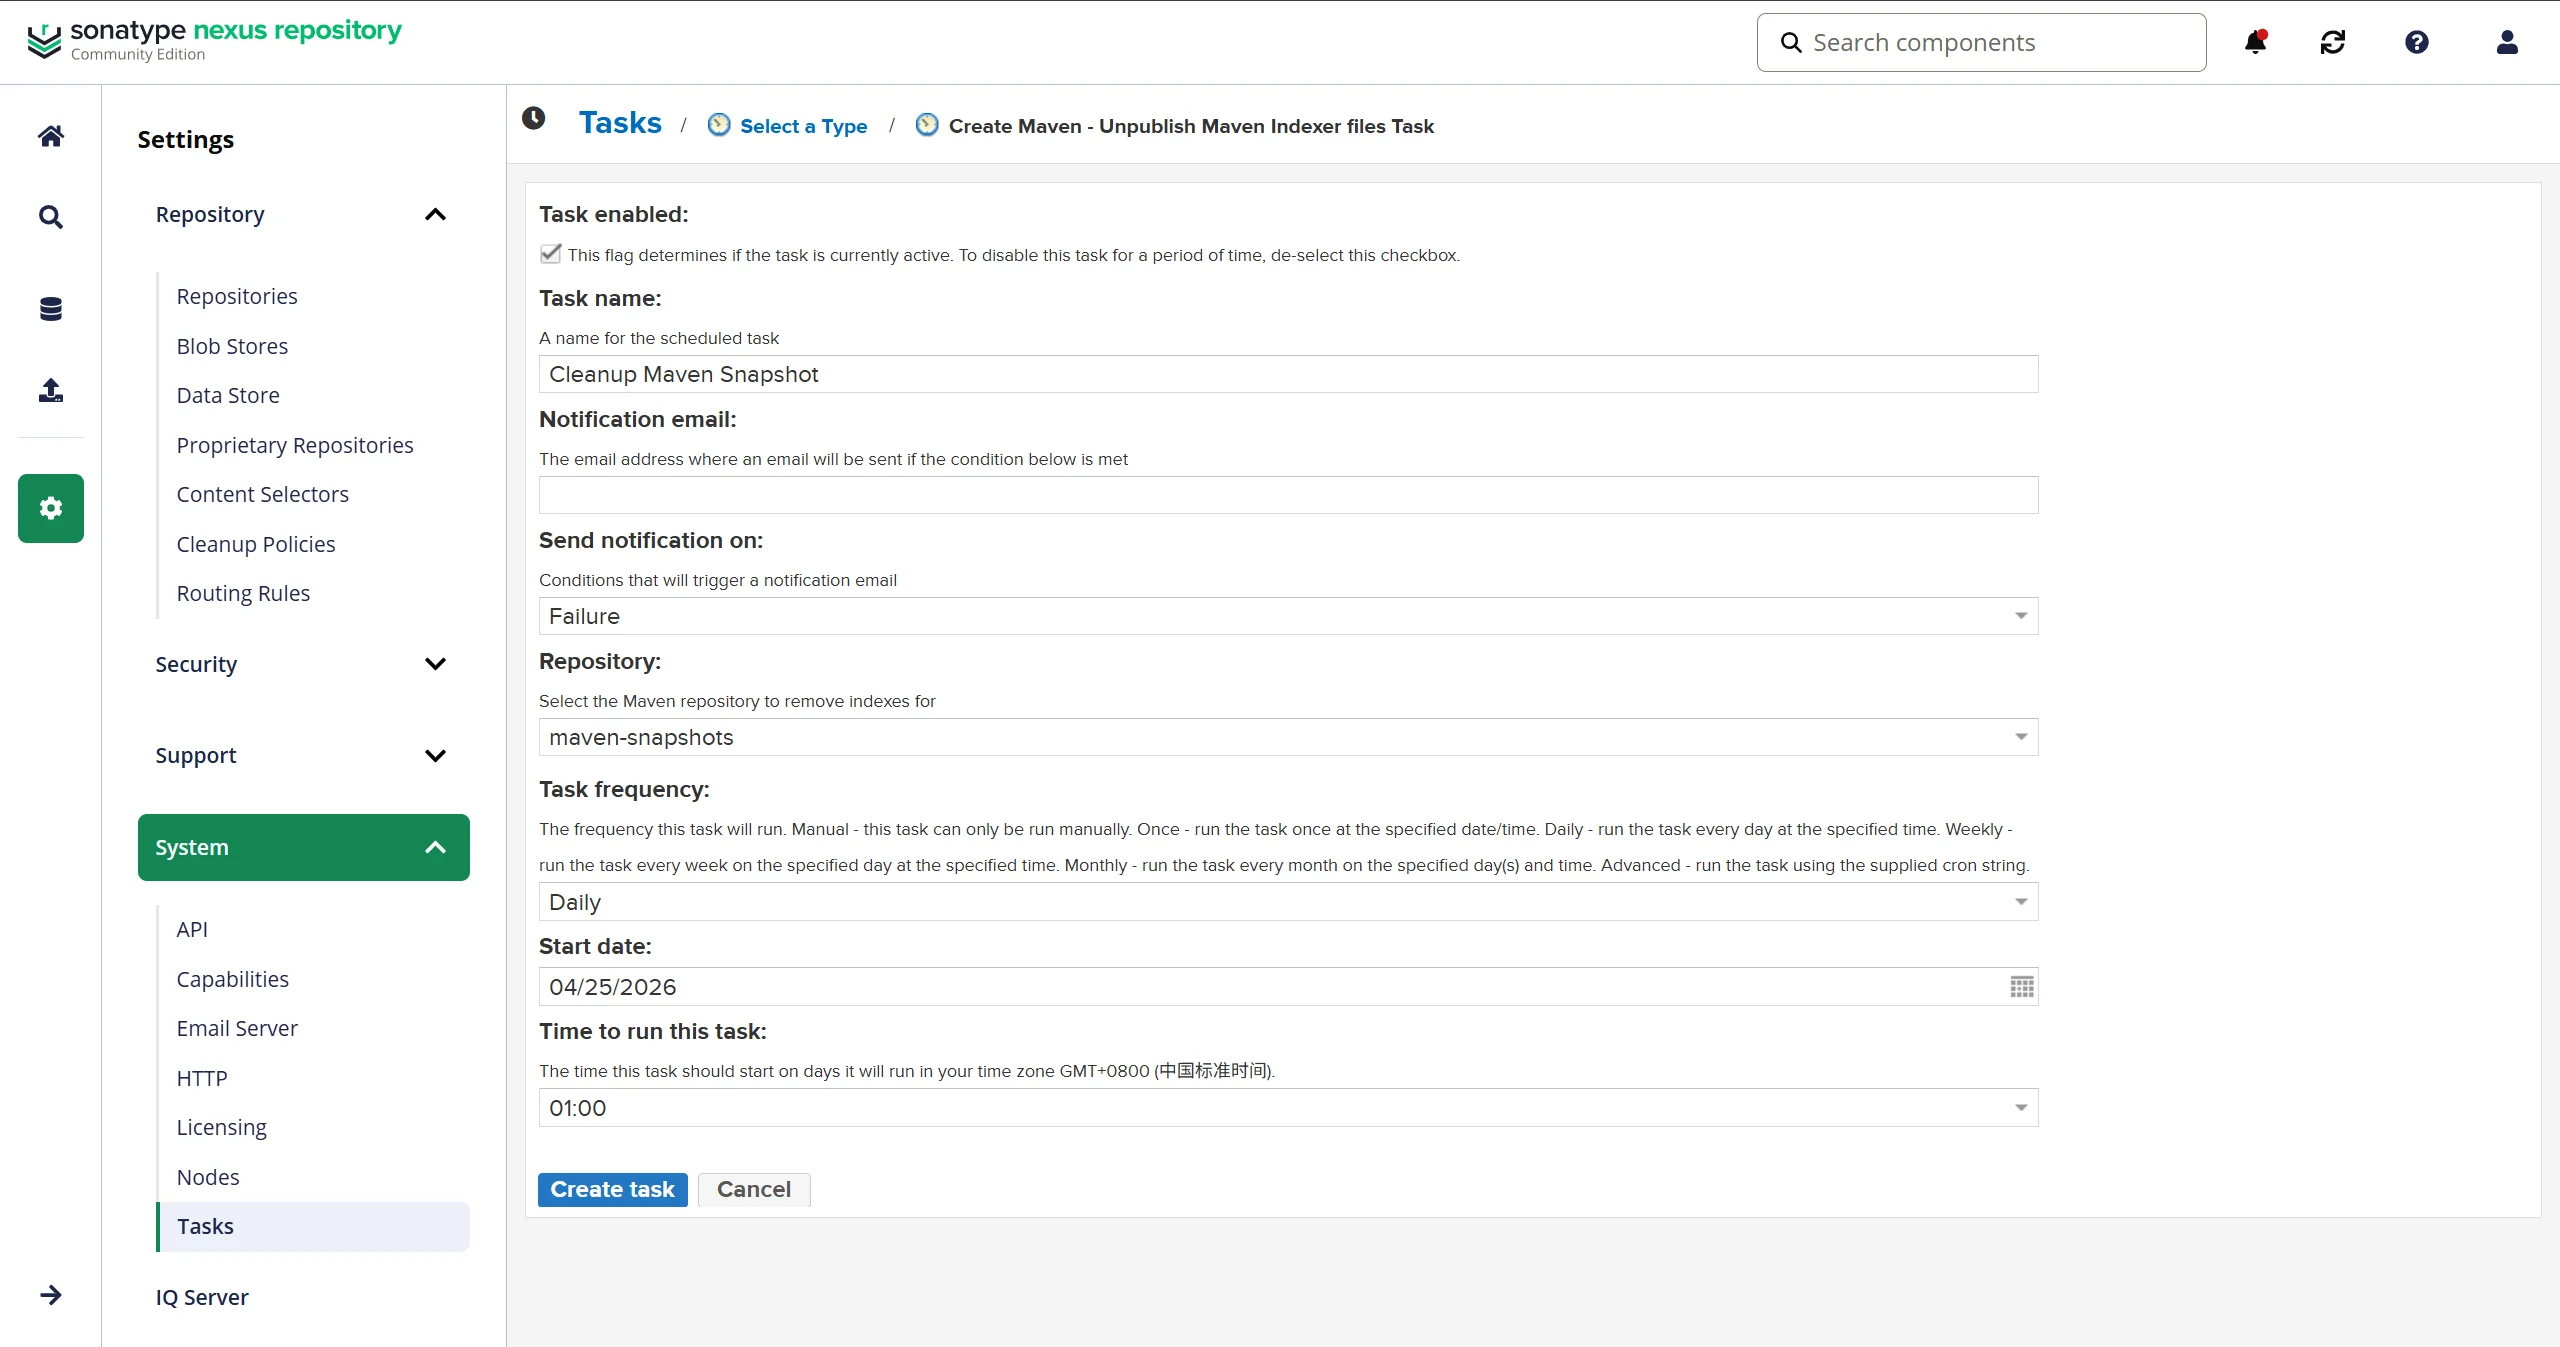
Task: Open Nodes settings page
Action: tap(208, 1178)
